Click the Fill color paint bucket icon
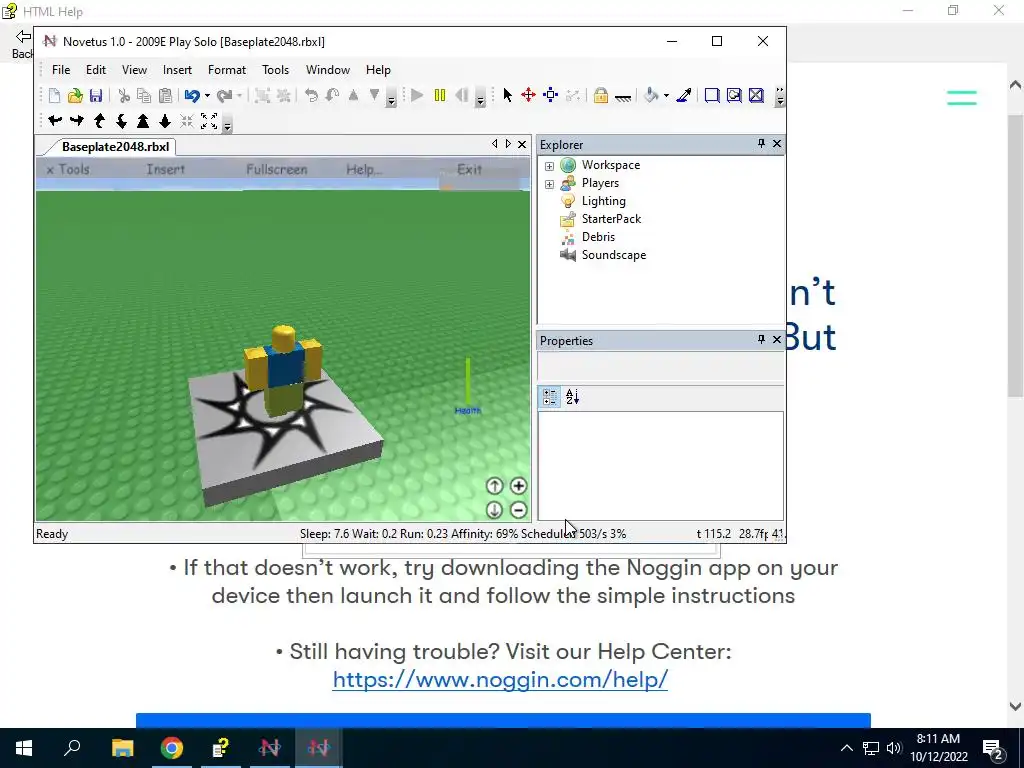 (x=651, y=96)
